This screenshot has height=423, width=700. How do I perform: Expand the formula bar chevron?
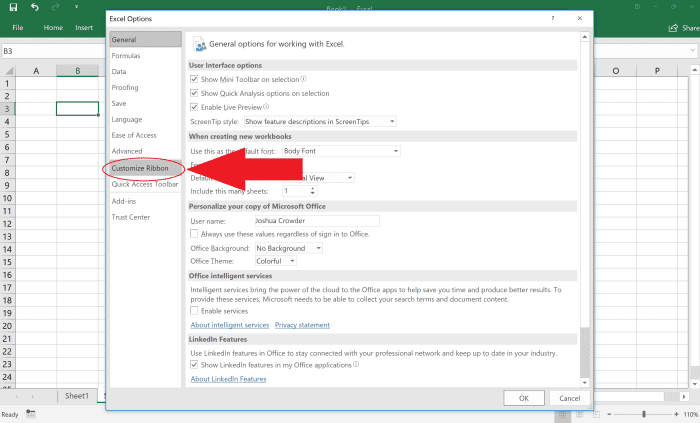click(693, 50)
